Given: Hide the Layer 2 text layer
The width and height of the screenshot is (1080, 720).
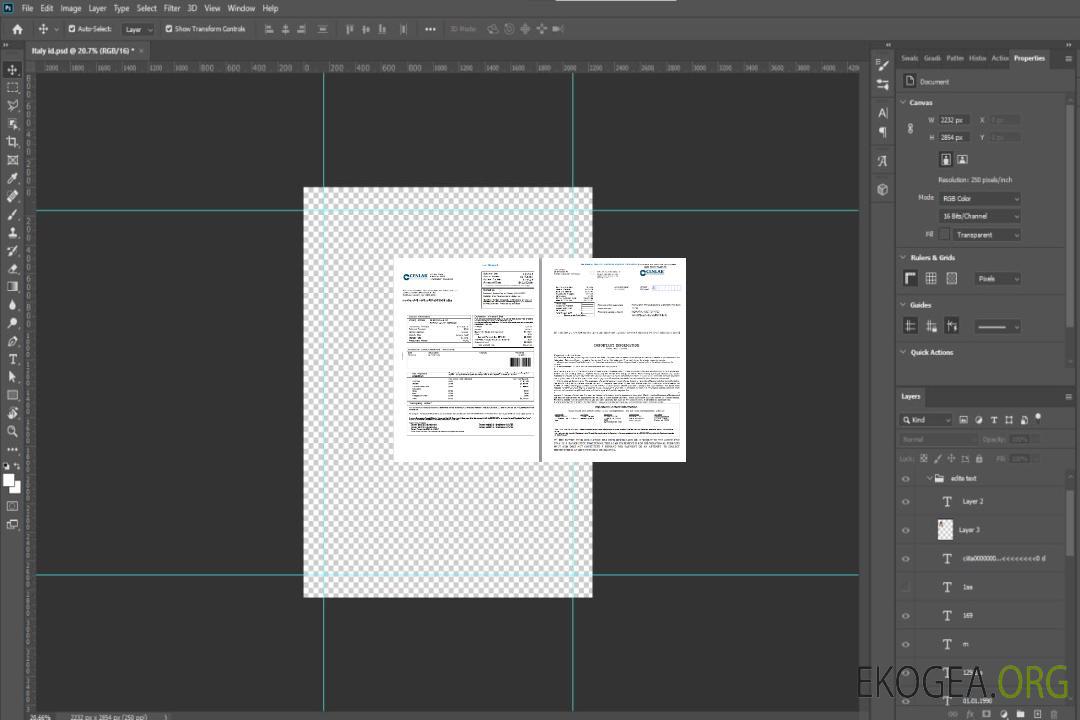Looking at the screenshot, I should [x=906, y=501].
